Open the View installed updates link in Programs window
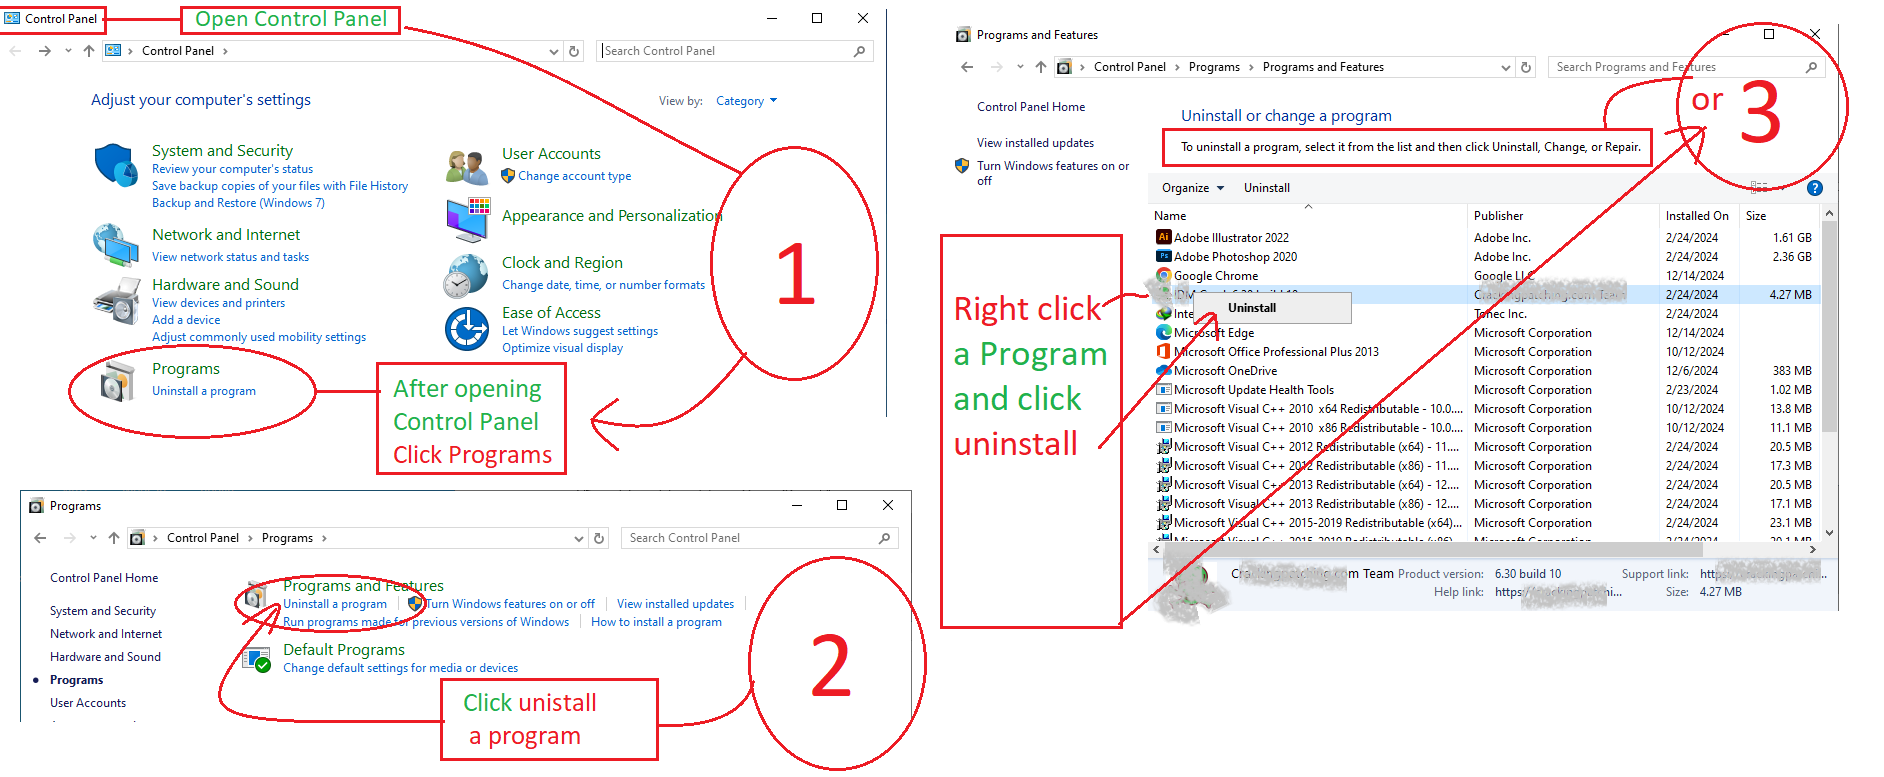The width and height of the screenshot is (1884, 777). click(675, 604)
